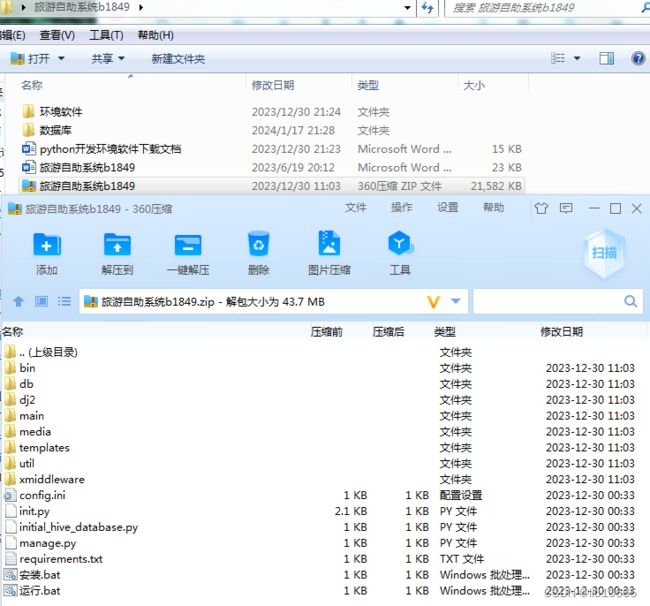Click the orange V icon in path bar
The width and height of the screenshot is (650, 606).
point(433,302)
